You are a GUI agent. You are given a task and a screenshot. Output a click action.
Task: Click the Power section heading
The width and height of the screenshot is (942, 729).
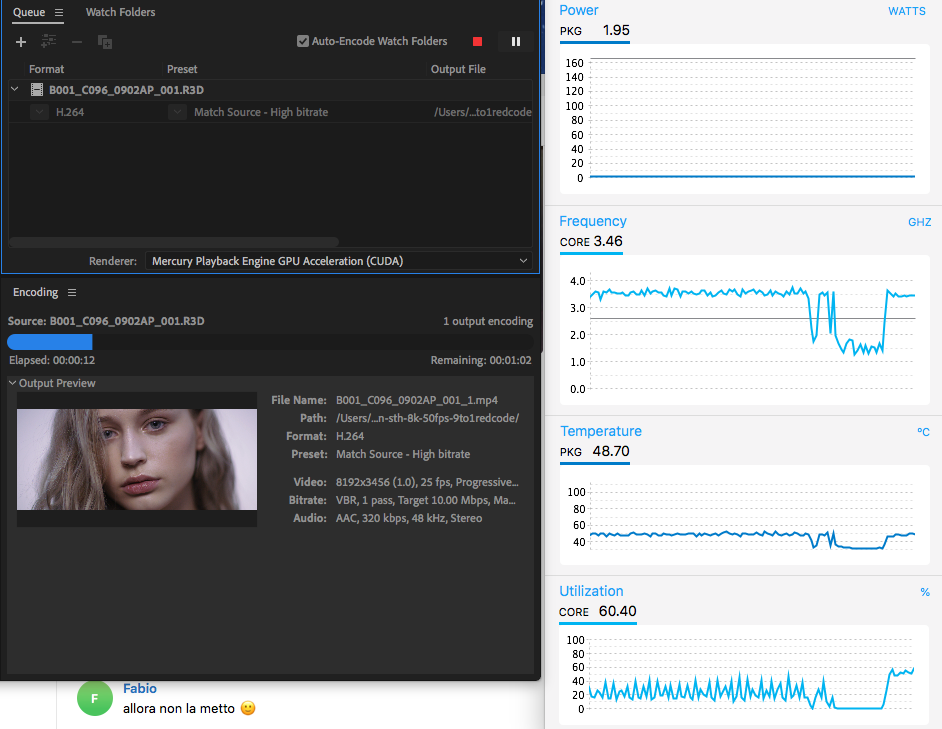coord(579,10)
